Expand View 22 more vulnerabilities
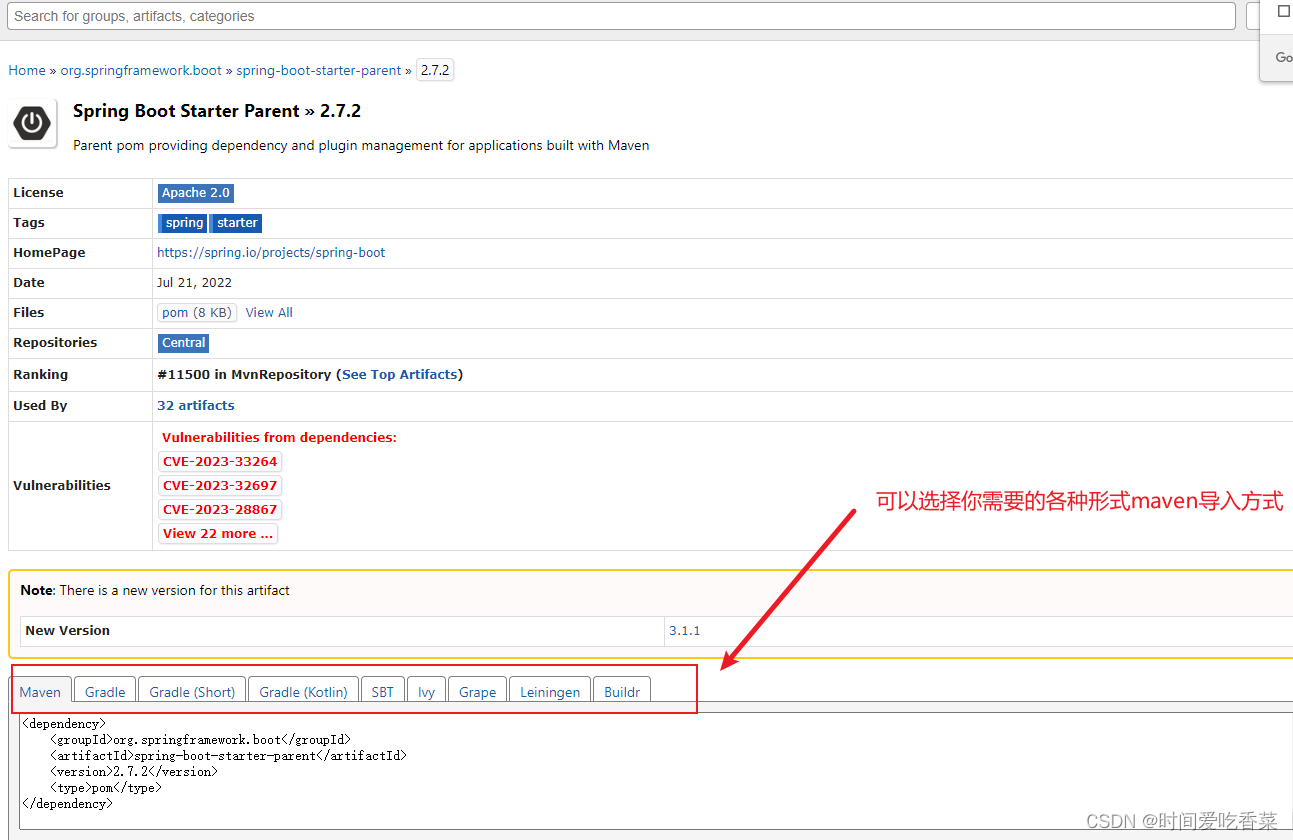 click(x=218, y=533)
